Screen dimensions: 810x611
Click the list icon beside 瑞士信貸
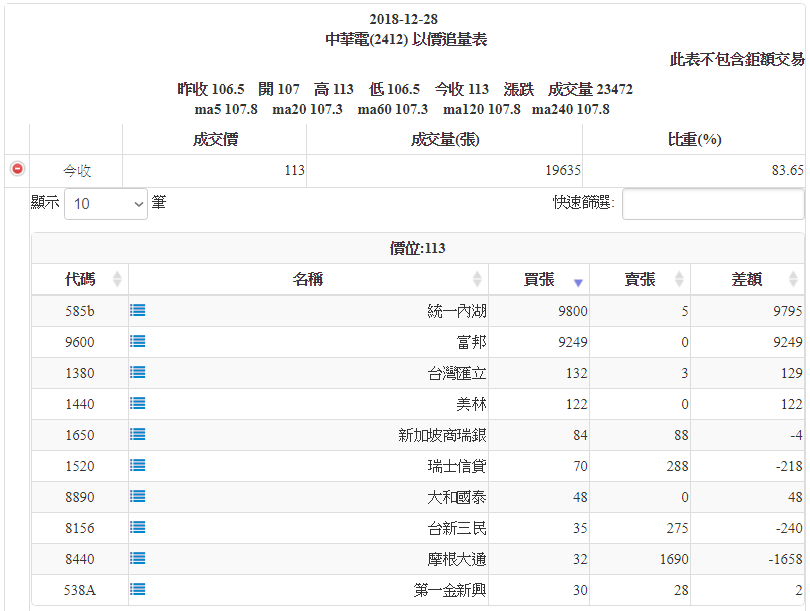138,466
